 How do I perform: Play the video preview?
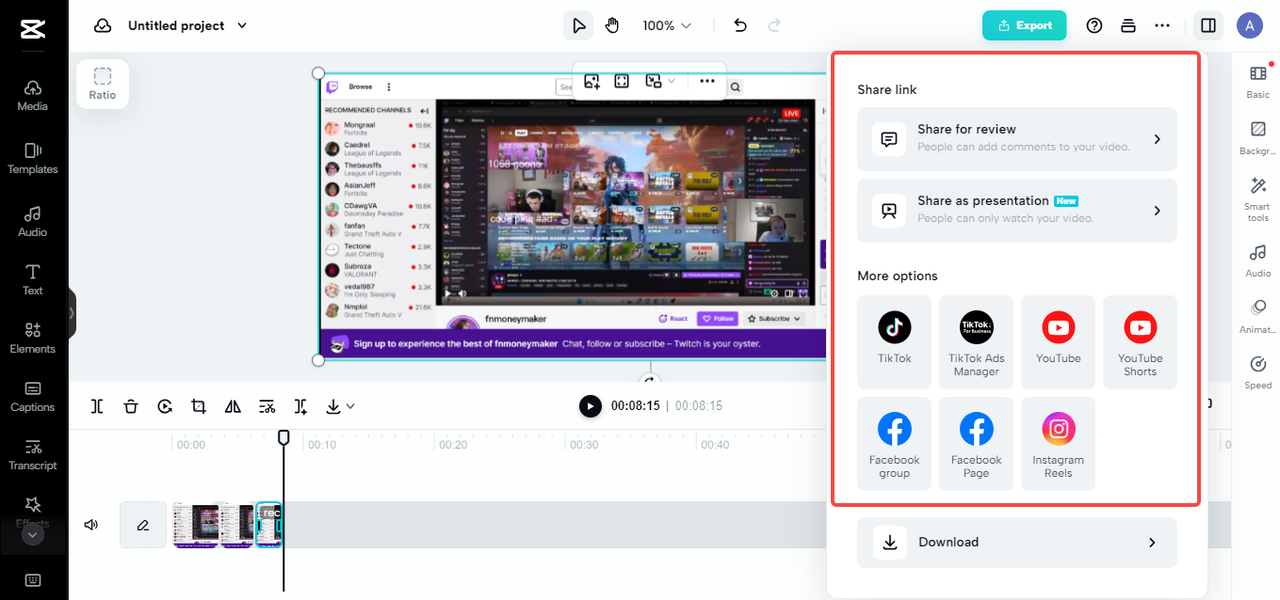point(590,406)
